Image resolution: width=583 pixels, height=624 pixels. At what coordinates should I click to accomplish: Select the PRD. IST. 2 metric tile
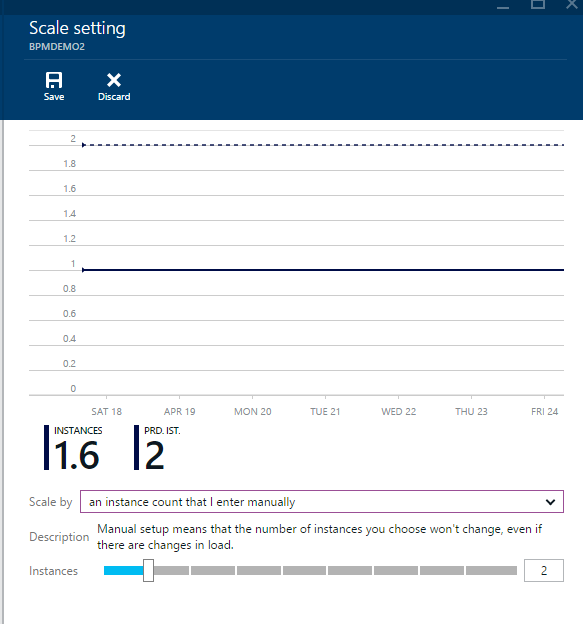(158, 448)
